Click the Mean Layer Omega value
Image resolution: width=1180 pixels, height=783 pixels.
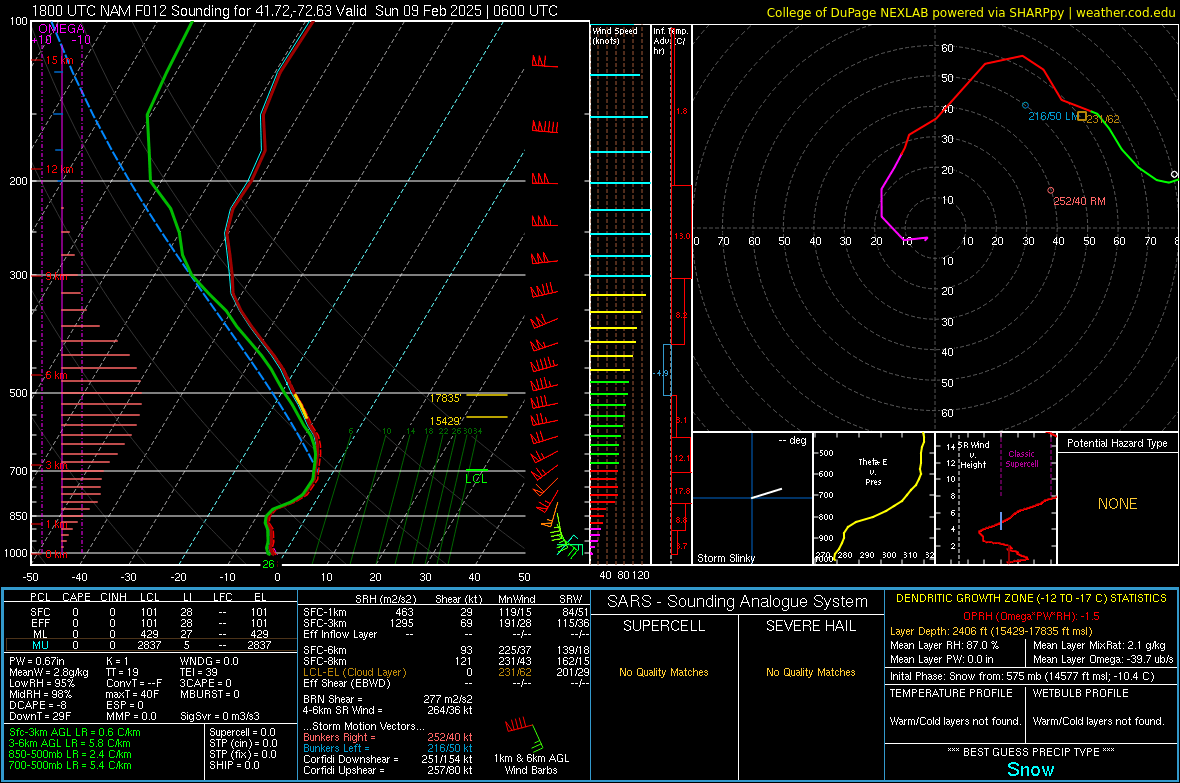point(1102,659)
